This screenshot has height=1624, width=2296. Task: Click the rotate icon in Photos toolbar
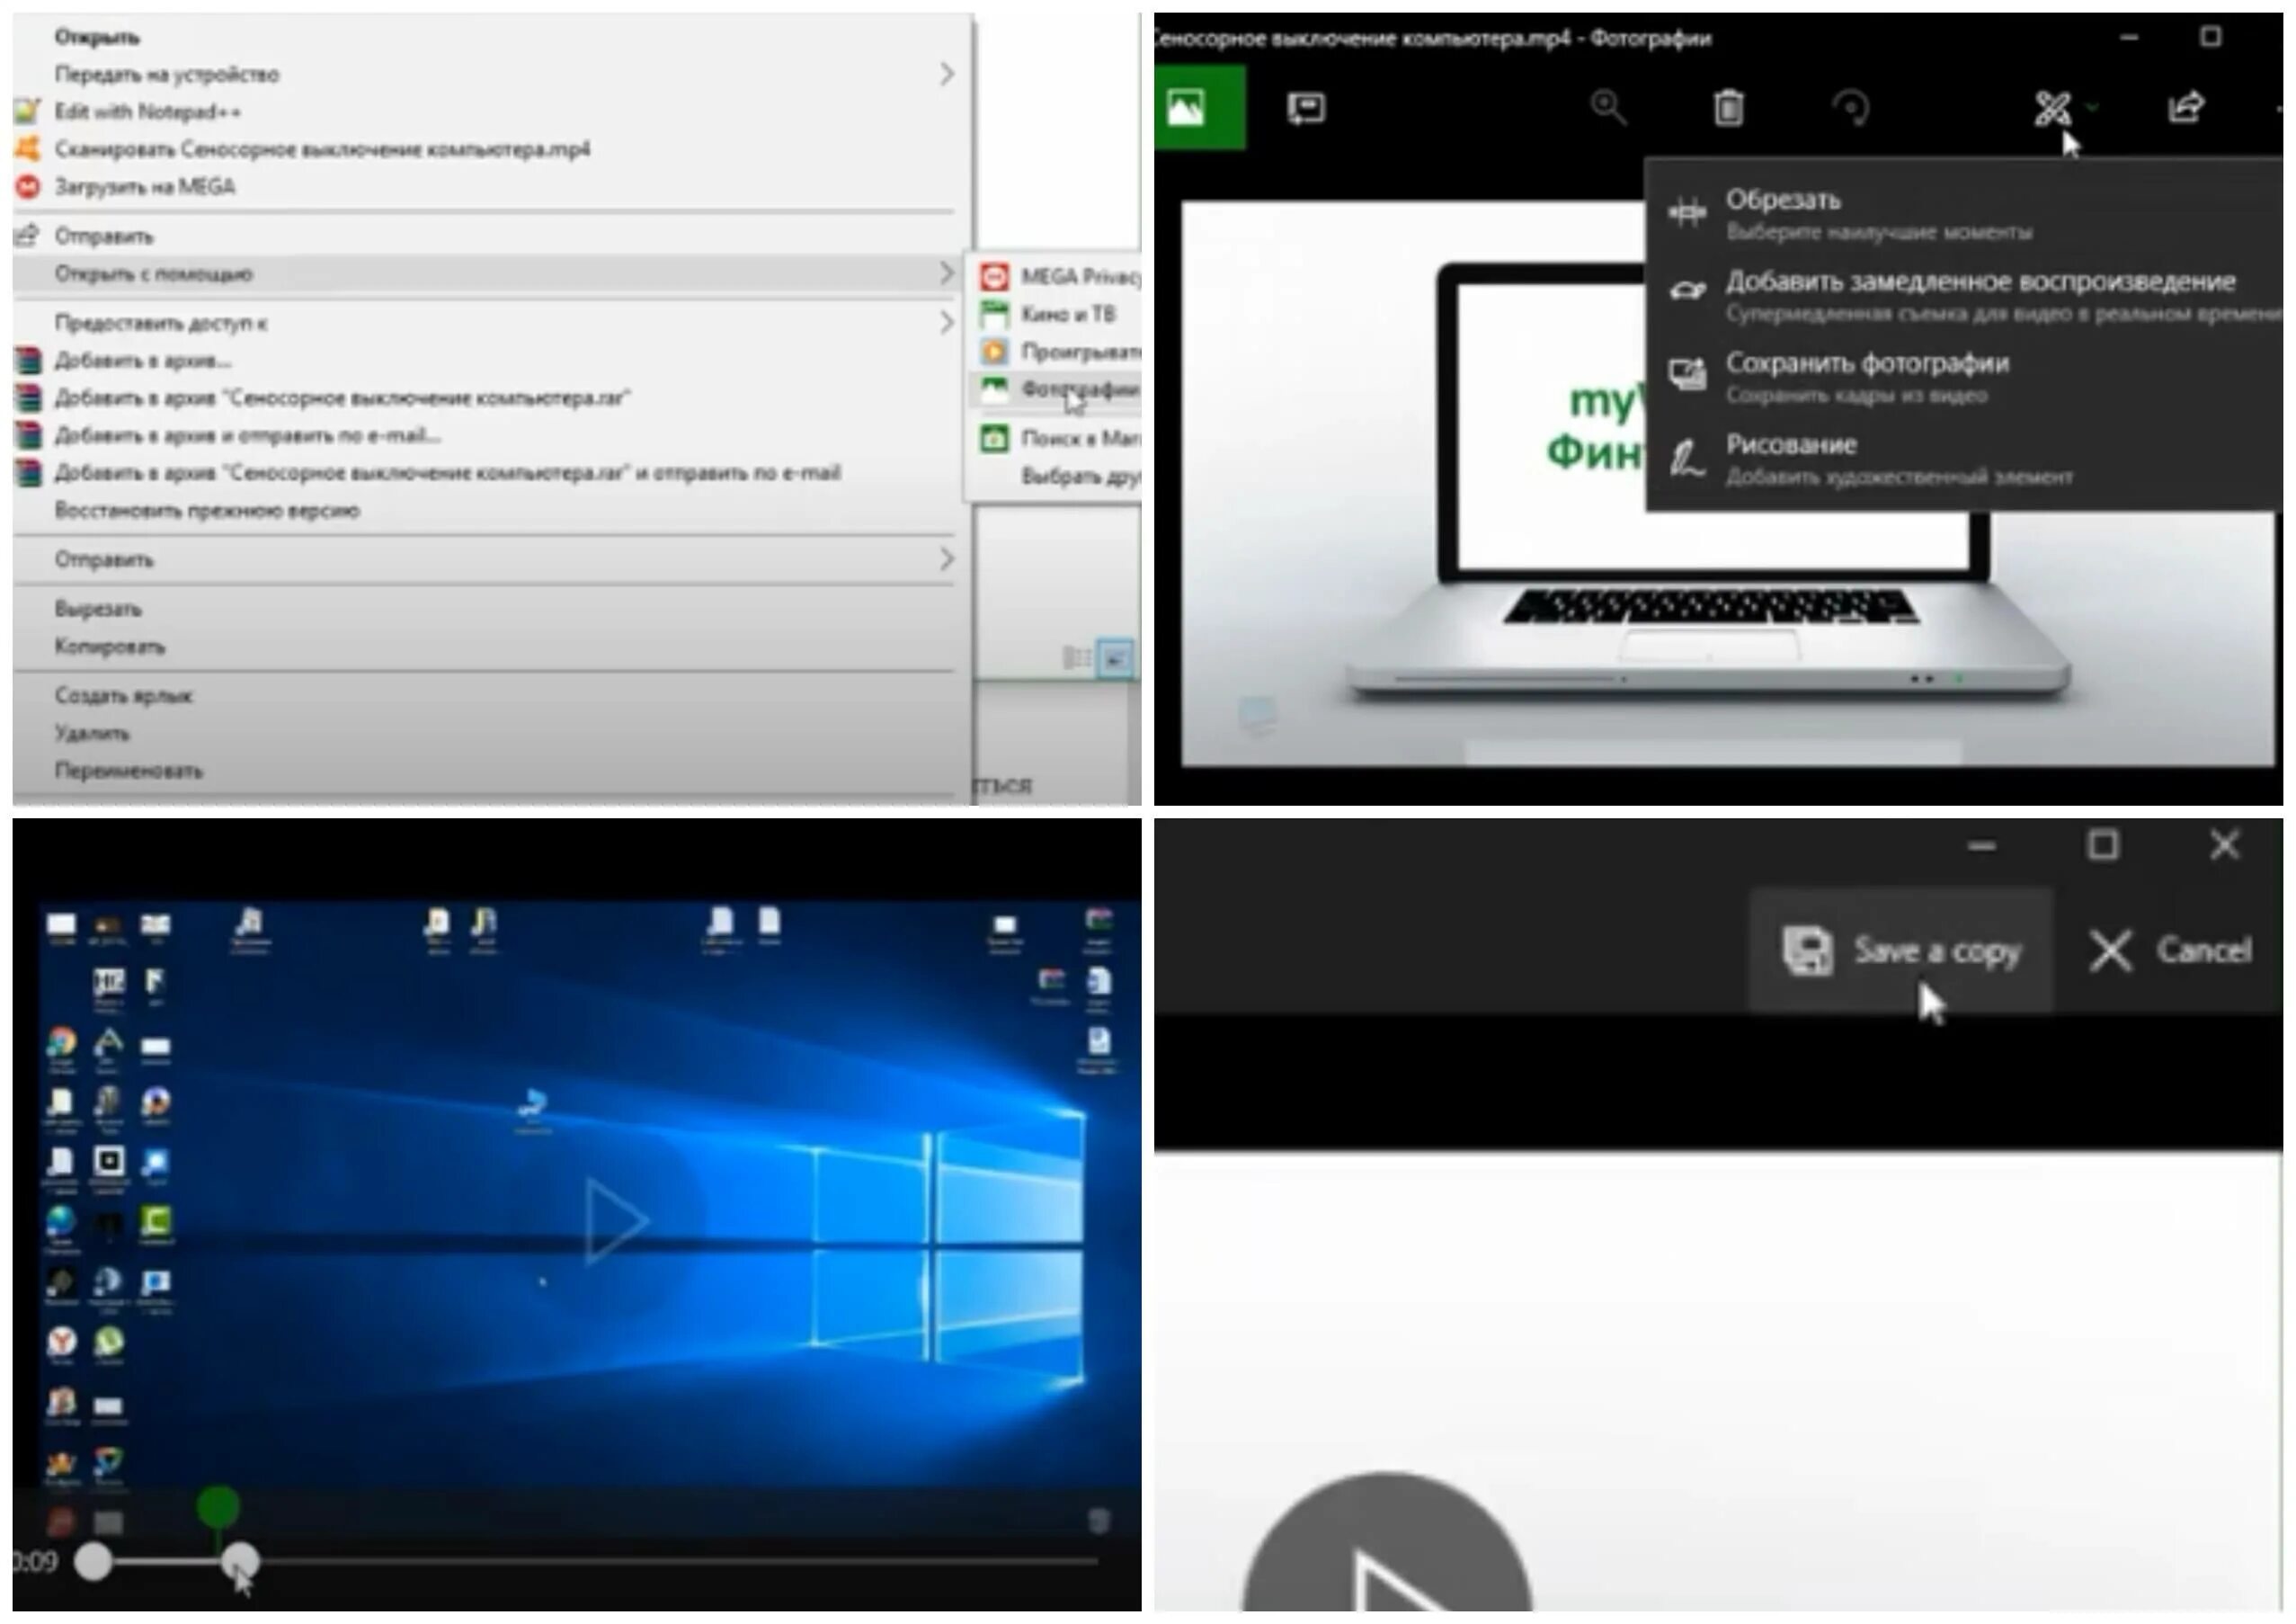pos(1851,107)
